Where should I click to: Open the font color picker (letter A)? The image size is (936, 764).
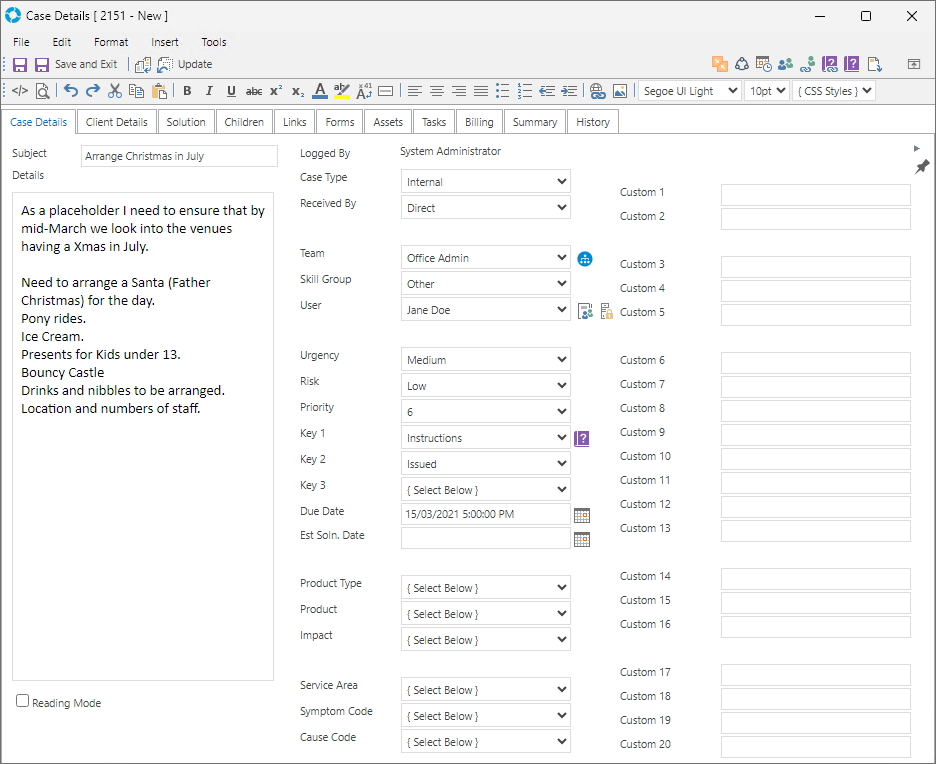[319, 91]
